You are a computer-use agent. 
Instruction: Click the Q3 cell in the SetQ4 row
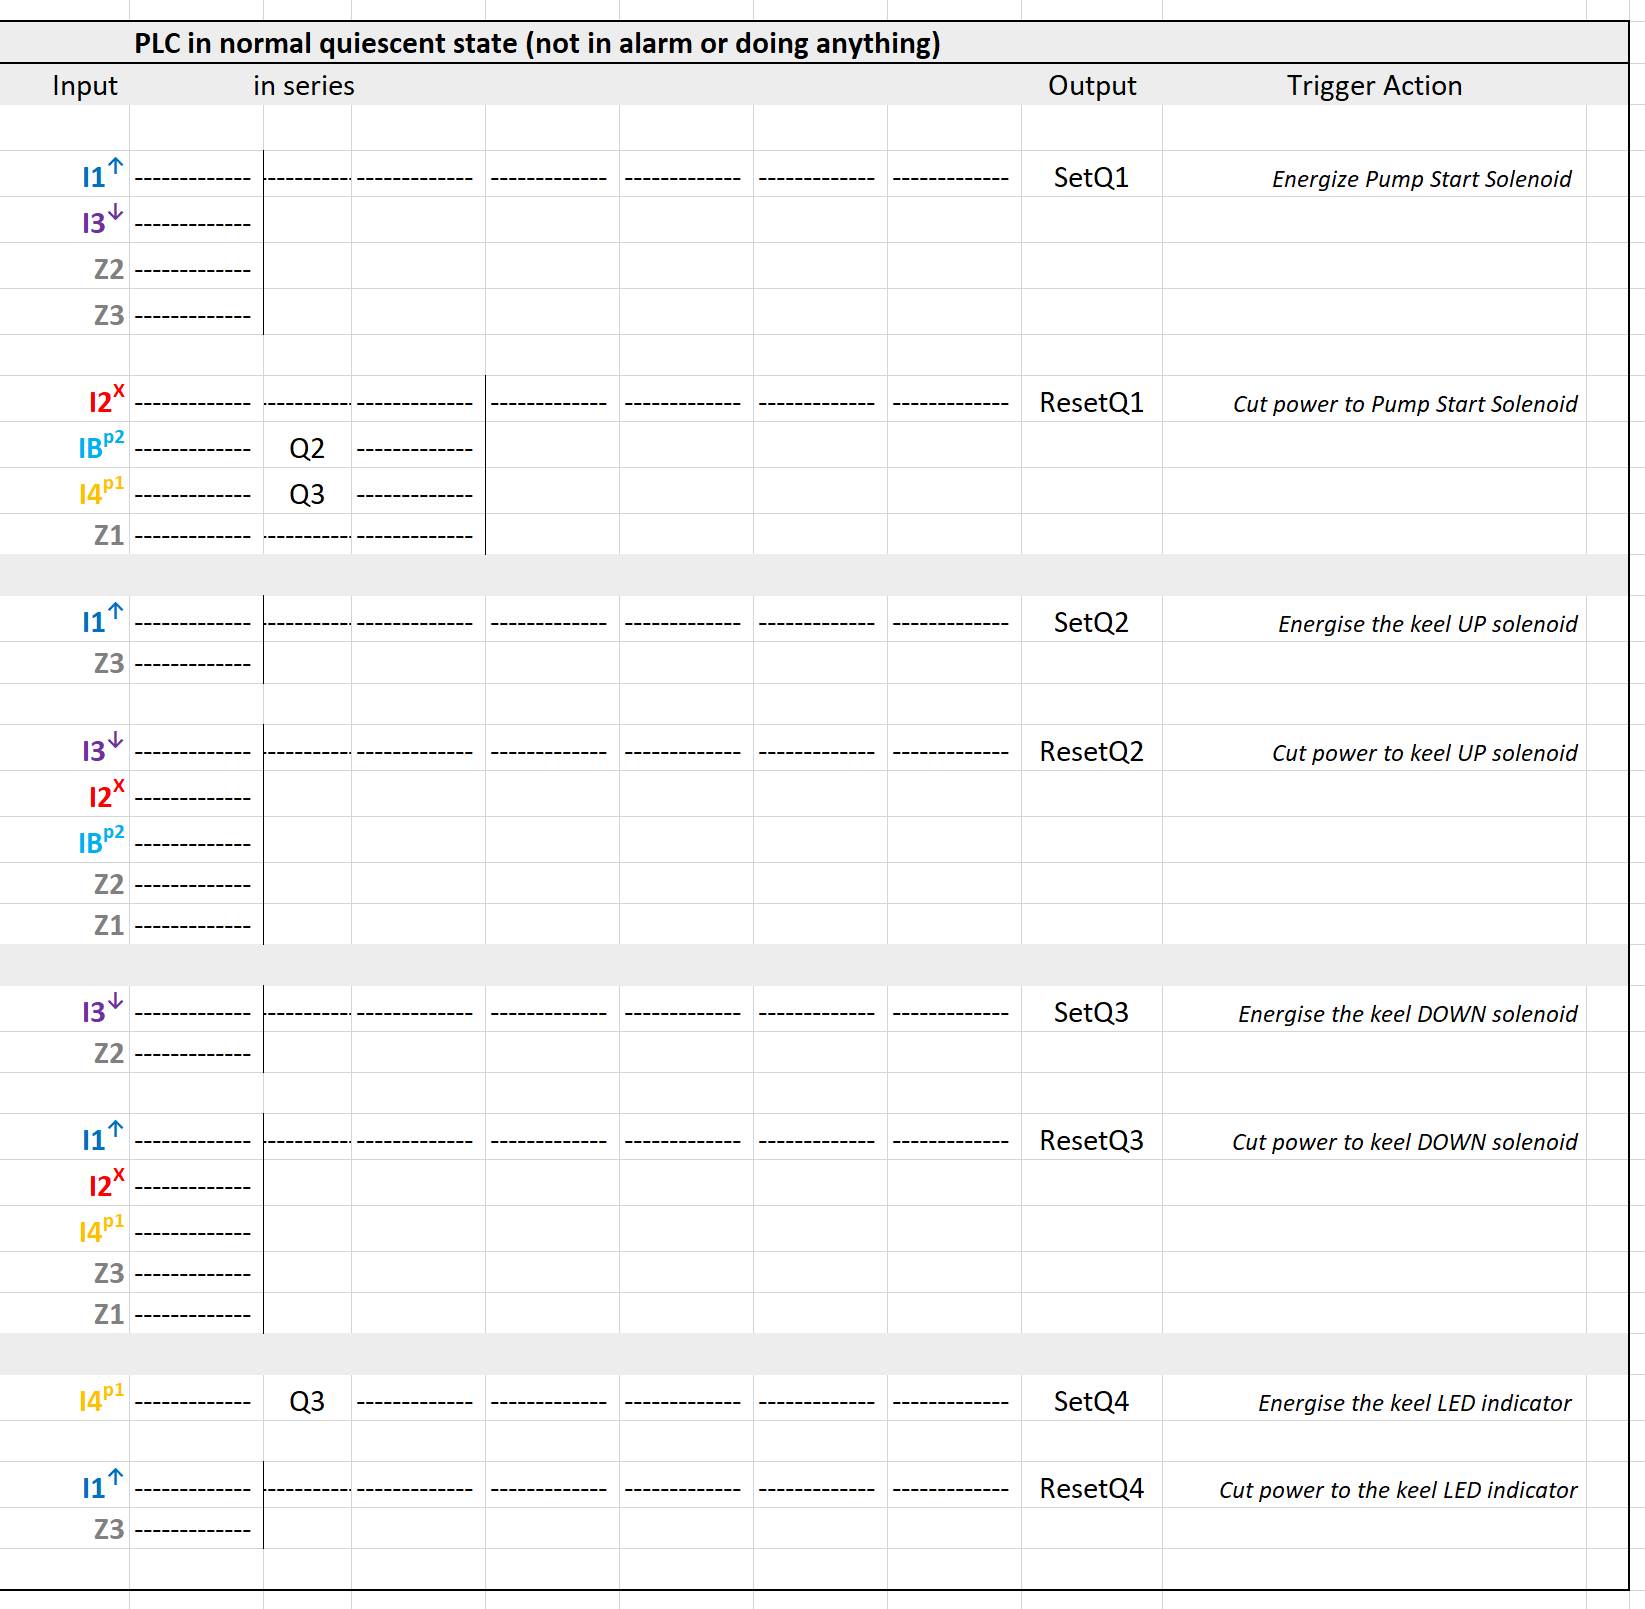coord(307,1402)
